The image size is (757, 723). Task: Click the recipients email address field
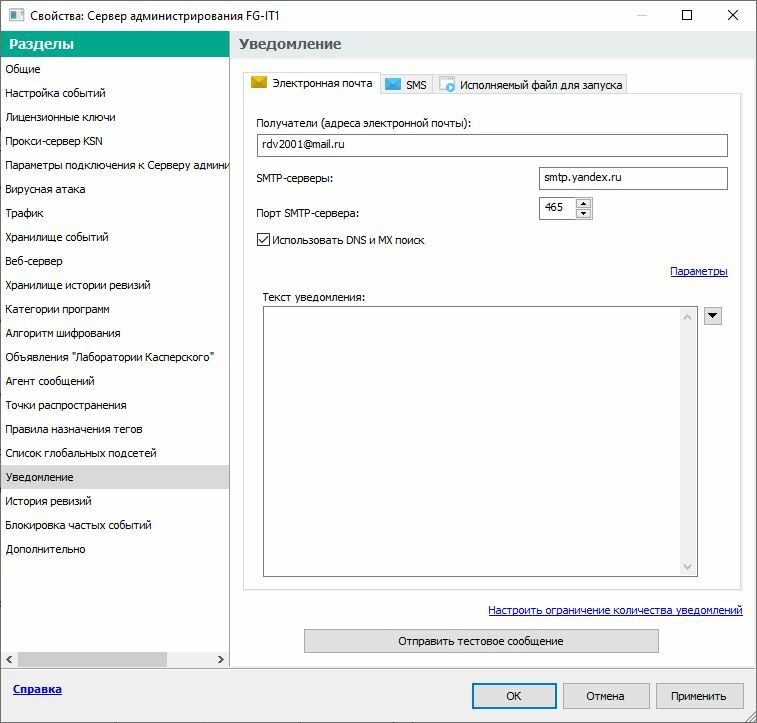492,145
